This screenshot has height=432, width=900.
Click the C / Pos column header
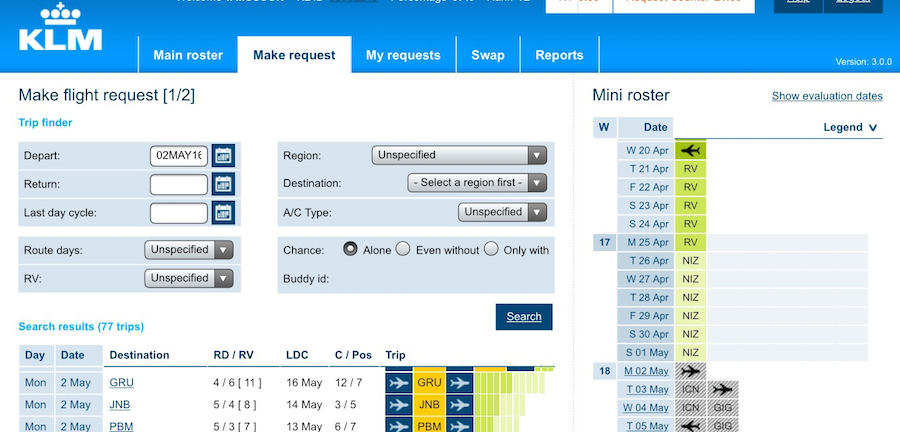click(353, 355)
